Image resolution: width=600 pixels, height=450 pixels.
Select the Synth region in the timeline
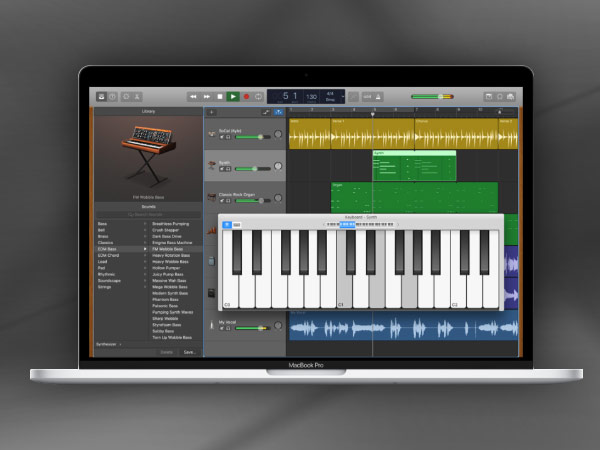[x=414, y=166]
